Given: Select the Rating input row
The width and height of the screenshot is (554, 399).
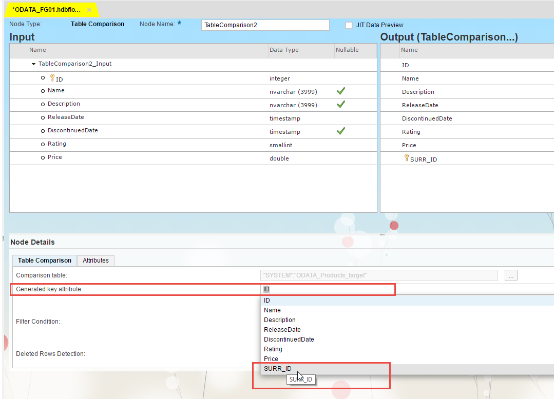Looking at the screenshot, I should pyautogui.click(x=193, y=145).
